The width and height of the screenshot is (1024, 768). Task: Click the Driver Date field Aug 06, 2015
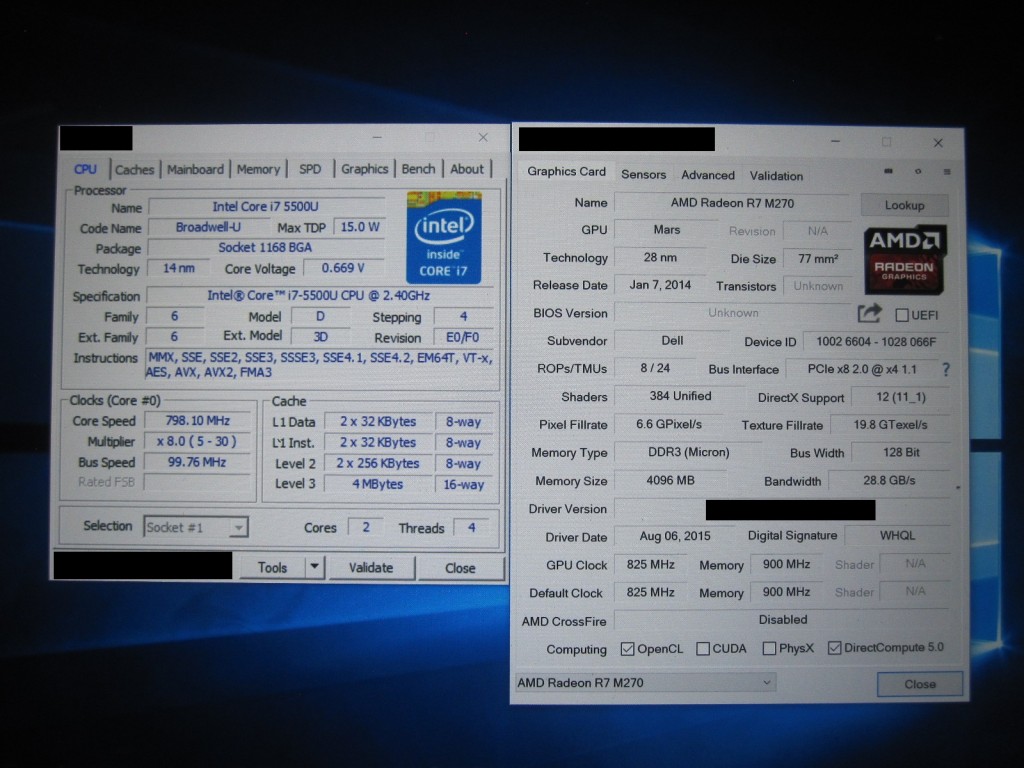(675, 536)
